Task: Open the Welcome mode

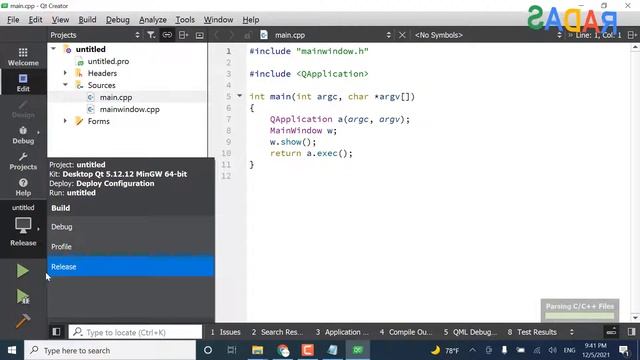Action: [23, 57]
